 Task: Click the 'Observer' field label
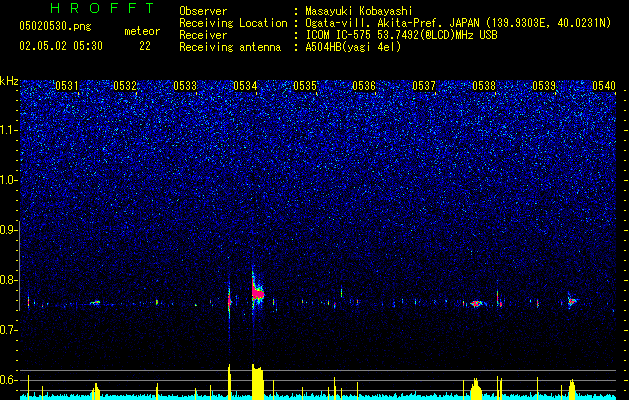(203, 11)
